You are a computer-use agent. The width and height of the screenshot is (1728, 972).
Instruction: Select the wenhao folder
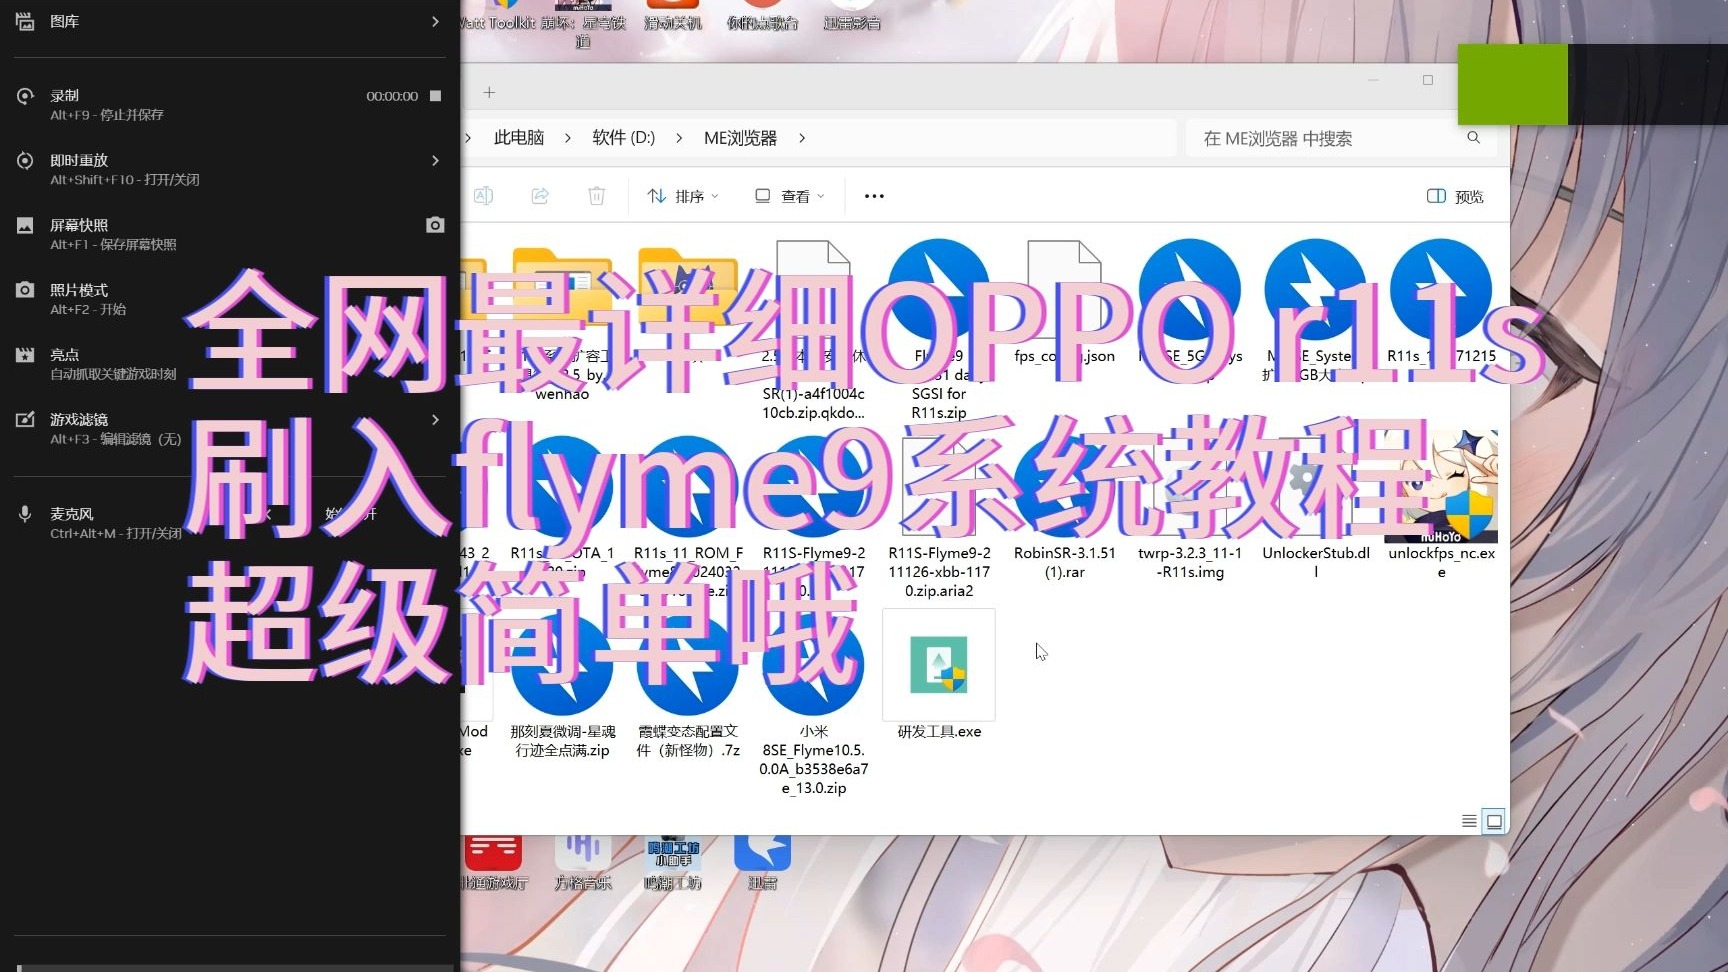click(x=562, y=322)
